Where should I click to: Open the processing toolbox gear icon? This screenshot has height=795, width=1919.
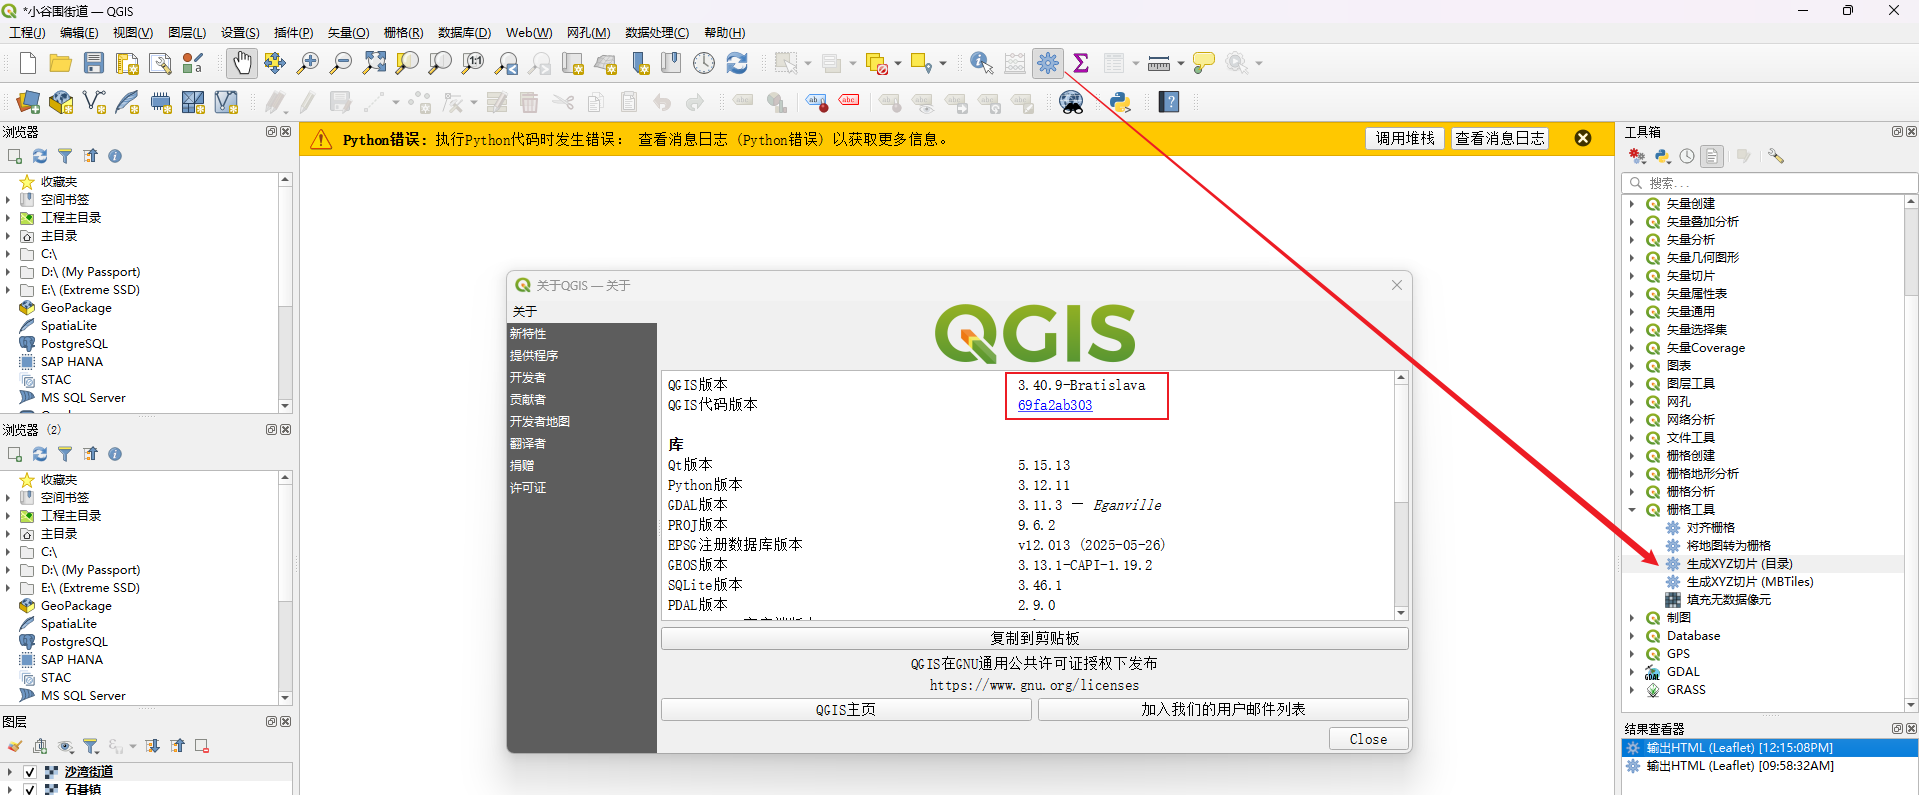click(1047, 63)
